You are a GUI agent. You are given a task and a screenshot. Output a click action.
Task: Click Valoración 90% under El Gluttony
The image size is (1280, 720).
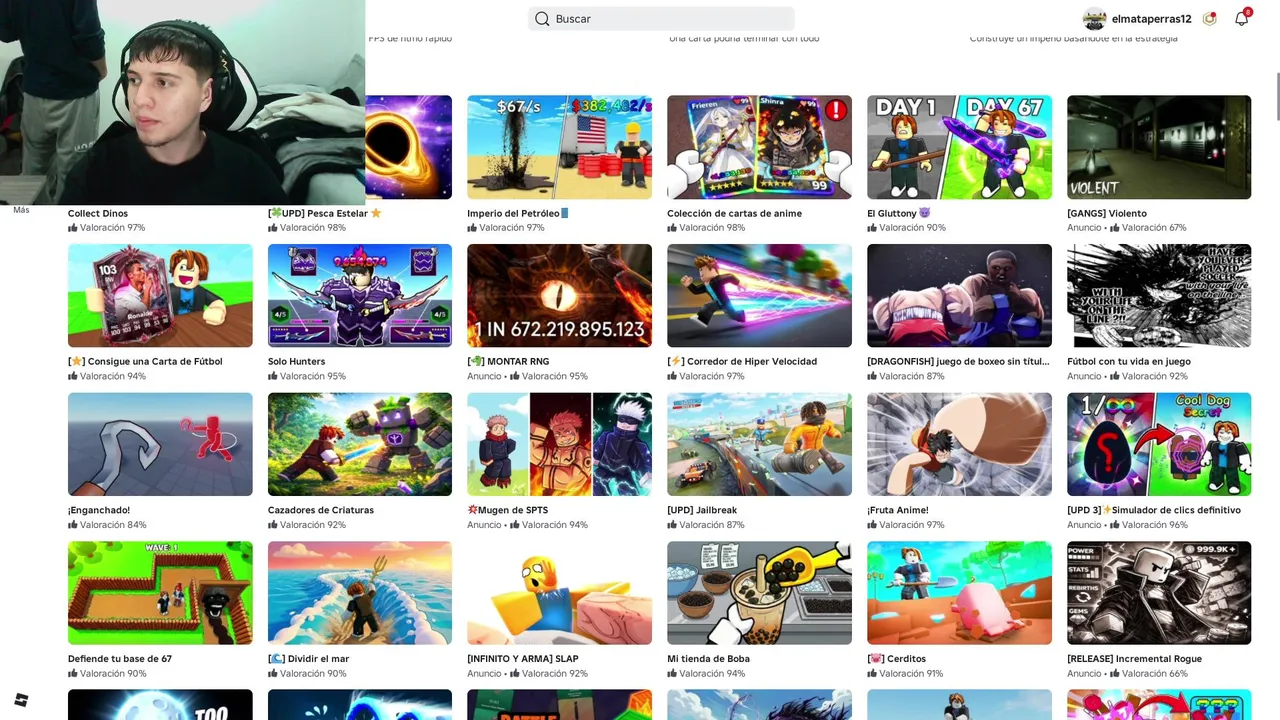coord(906,228)
